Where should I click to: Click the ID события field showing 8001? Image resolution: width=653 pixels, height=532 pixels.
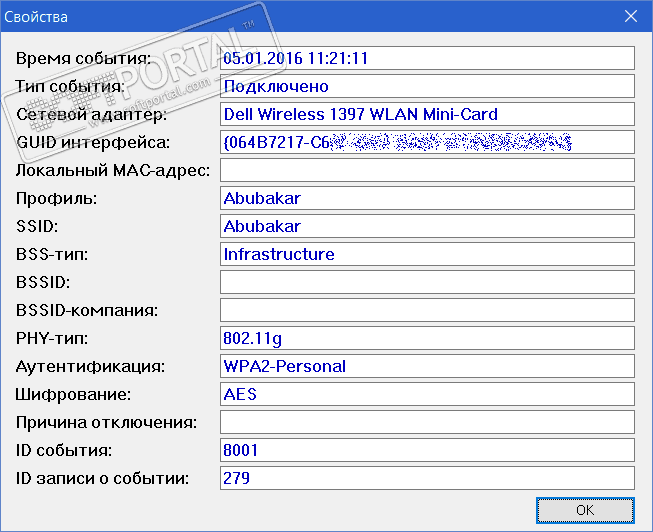(427, 450)
